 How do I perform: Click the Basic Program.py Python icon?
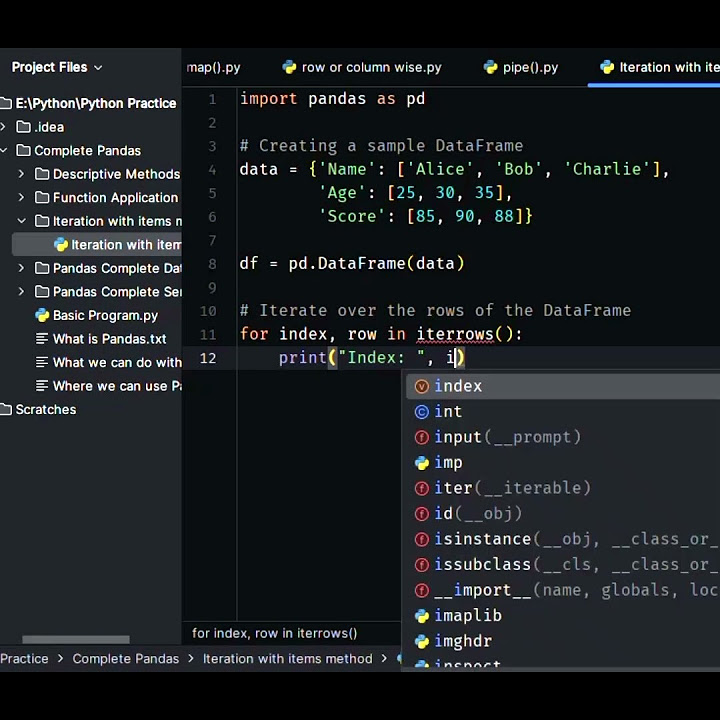[x=42, y=315]
